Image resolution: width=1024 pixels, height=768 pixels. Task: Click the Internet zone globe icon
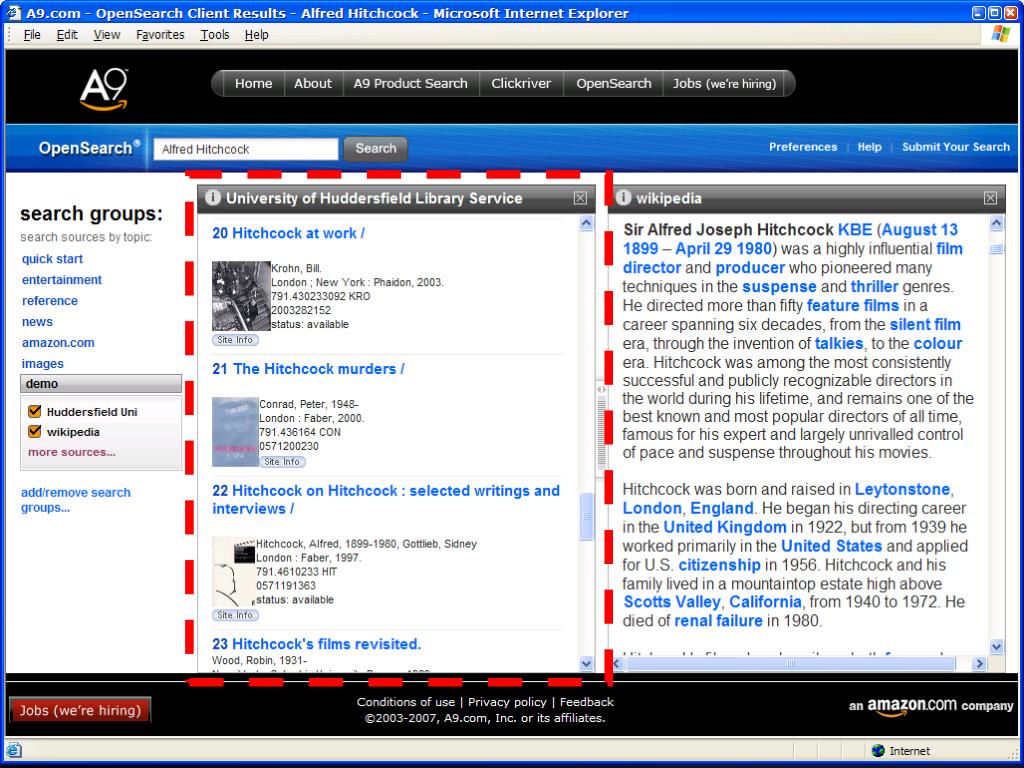(x=878, y=750)
